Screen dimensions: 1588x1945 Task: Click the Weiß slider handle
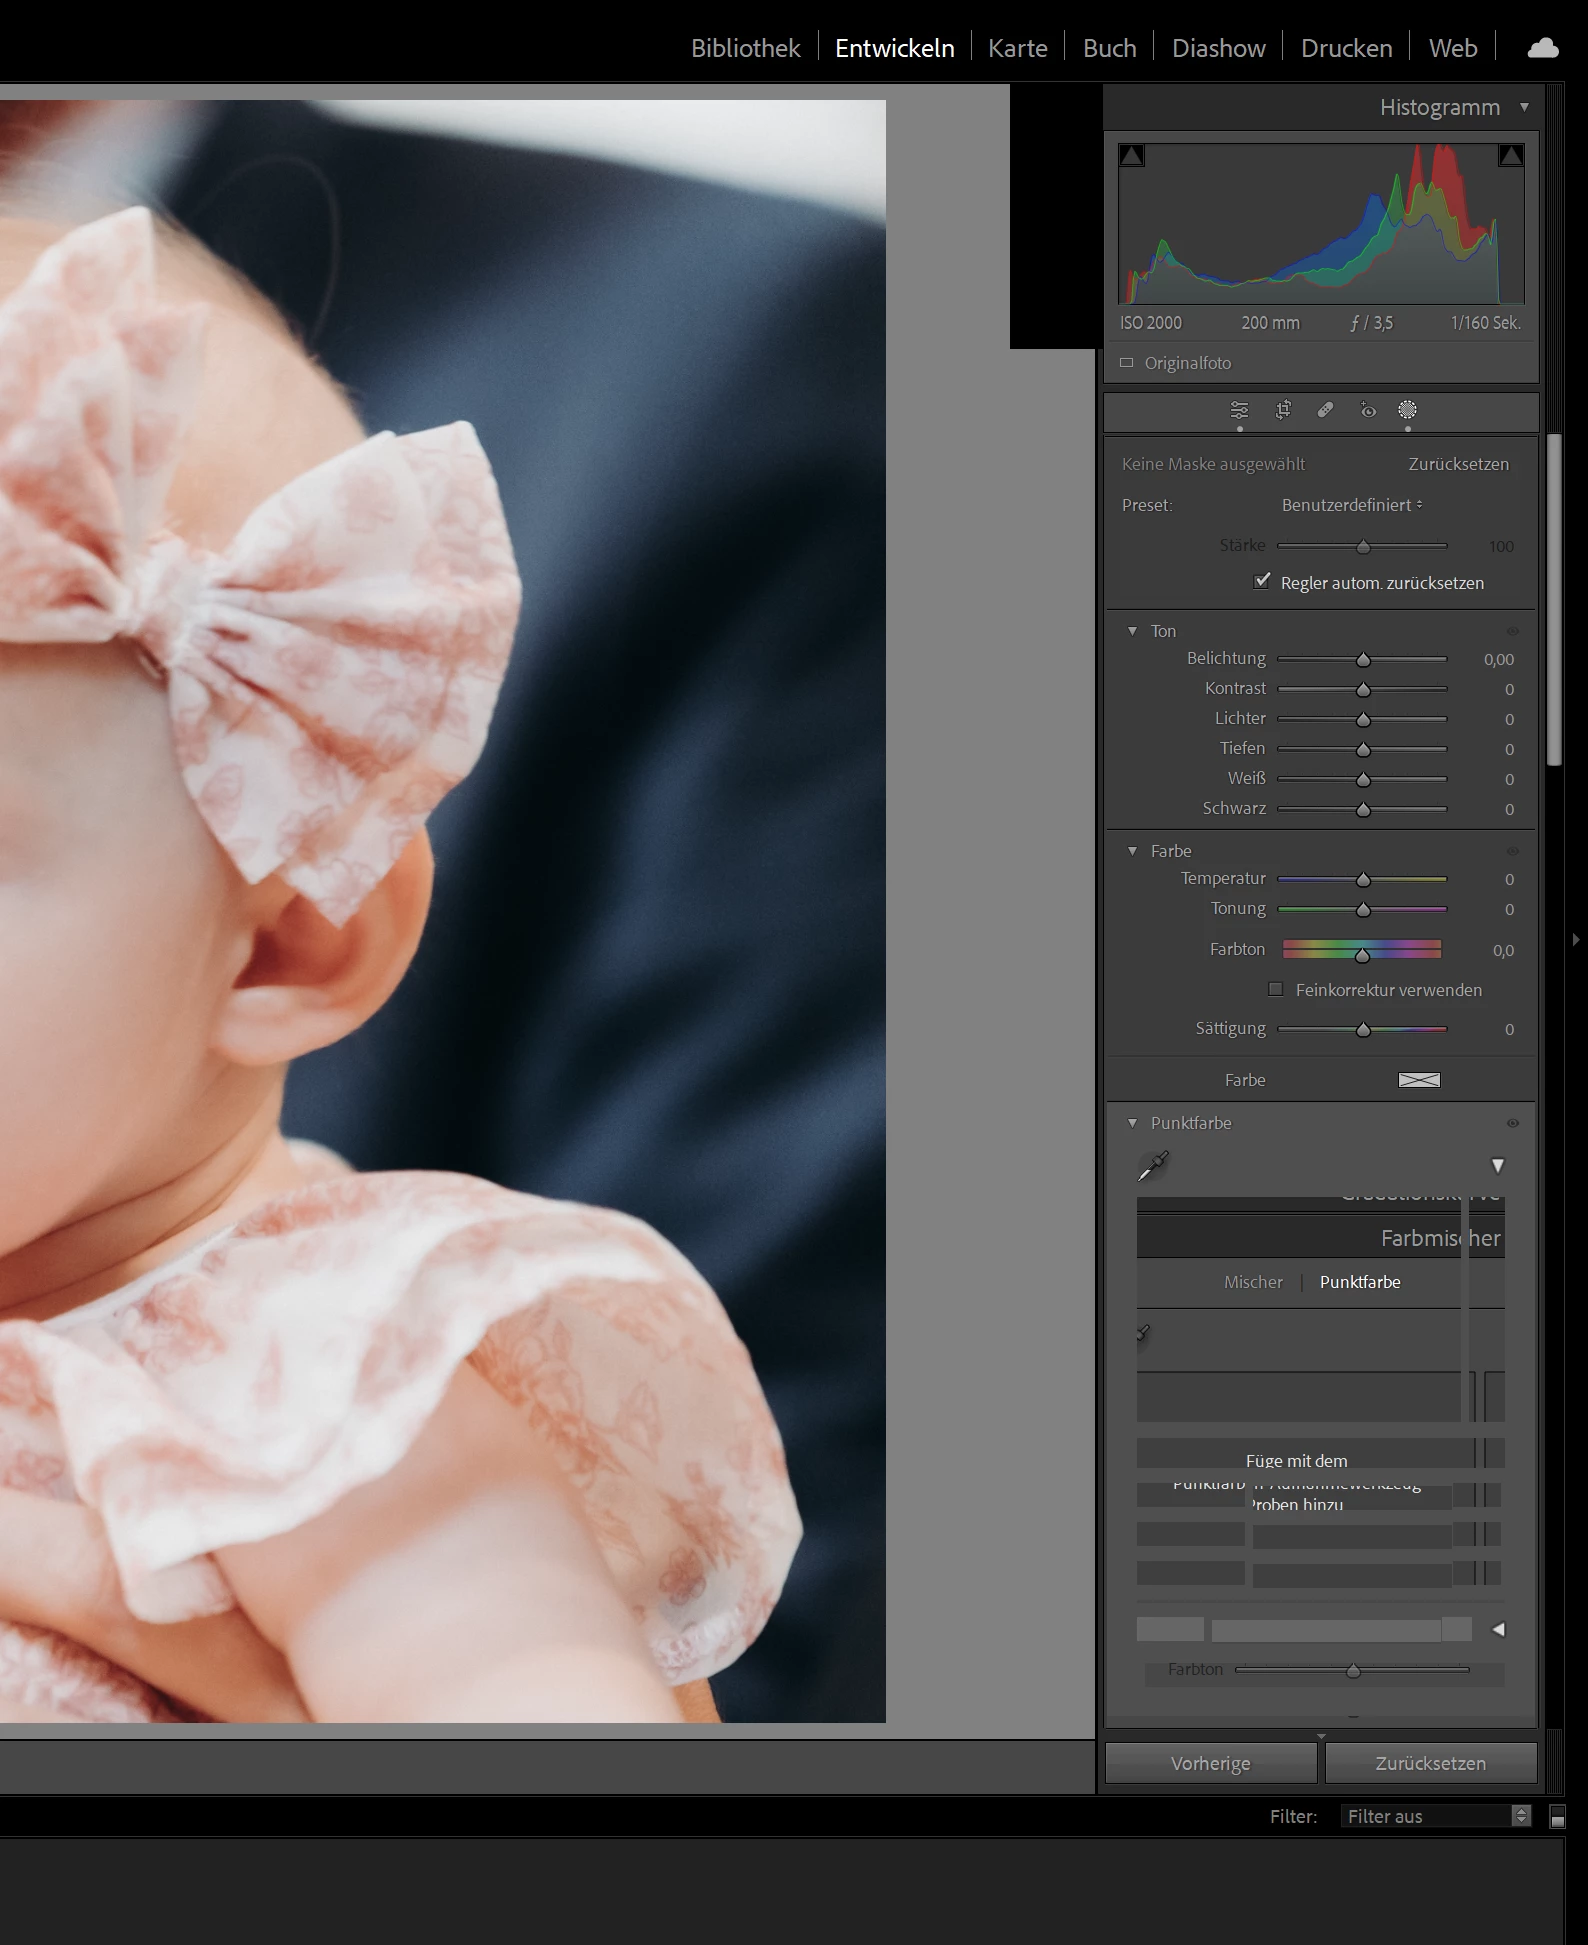click(x=1363, y=780)
